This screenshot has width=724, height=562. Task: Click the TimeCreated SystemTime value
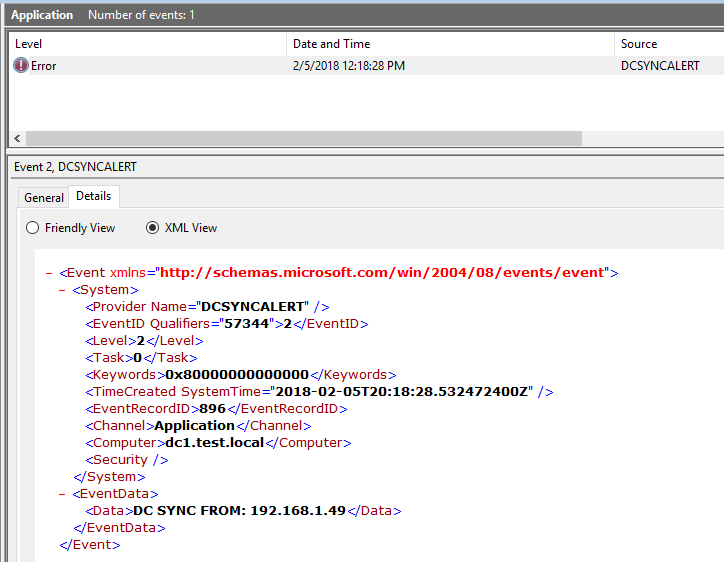point(401,392)
